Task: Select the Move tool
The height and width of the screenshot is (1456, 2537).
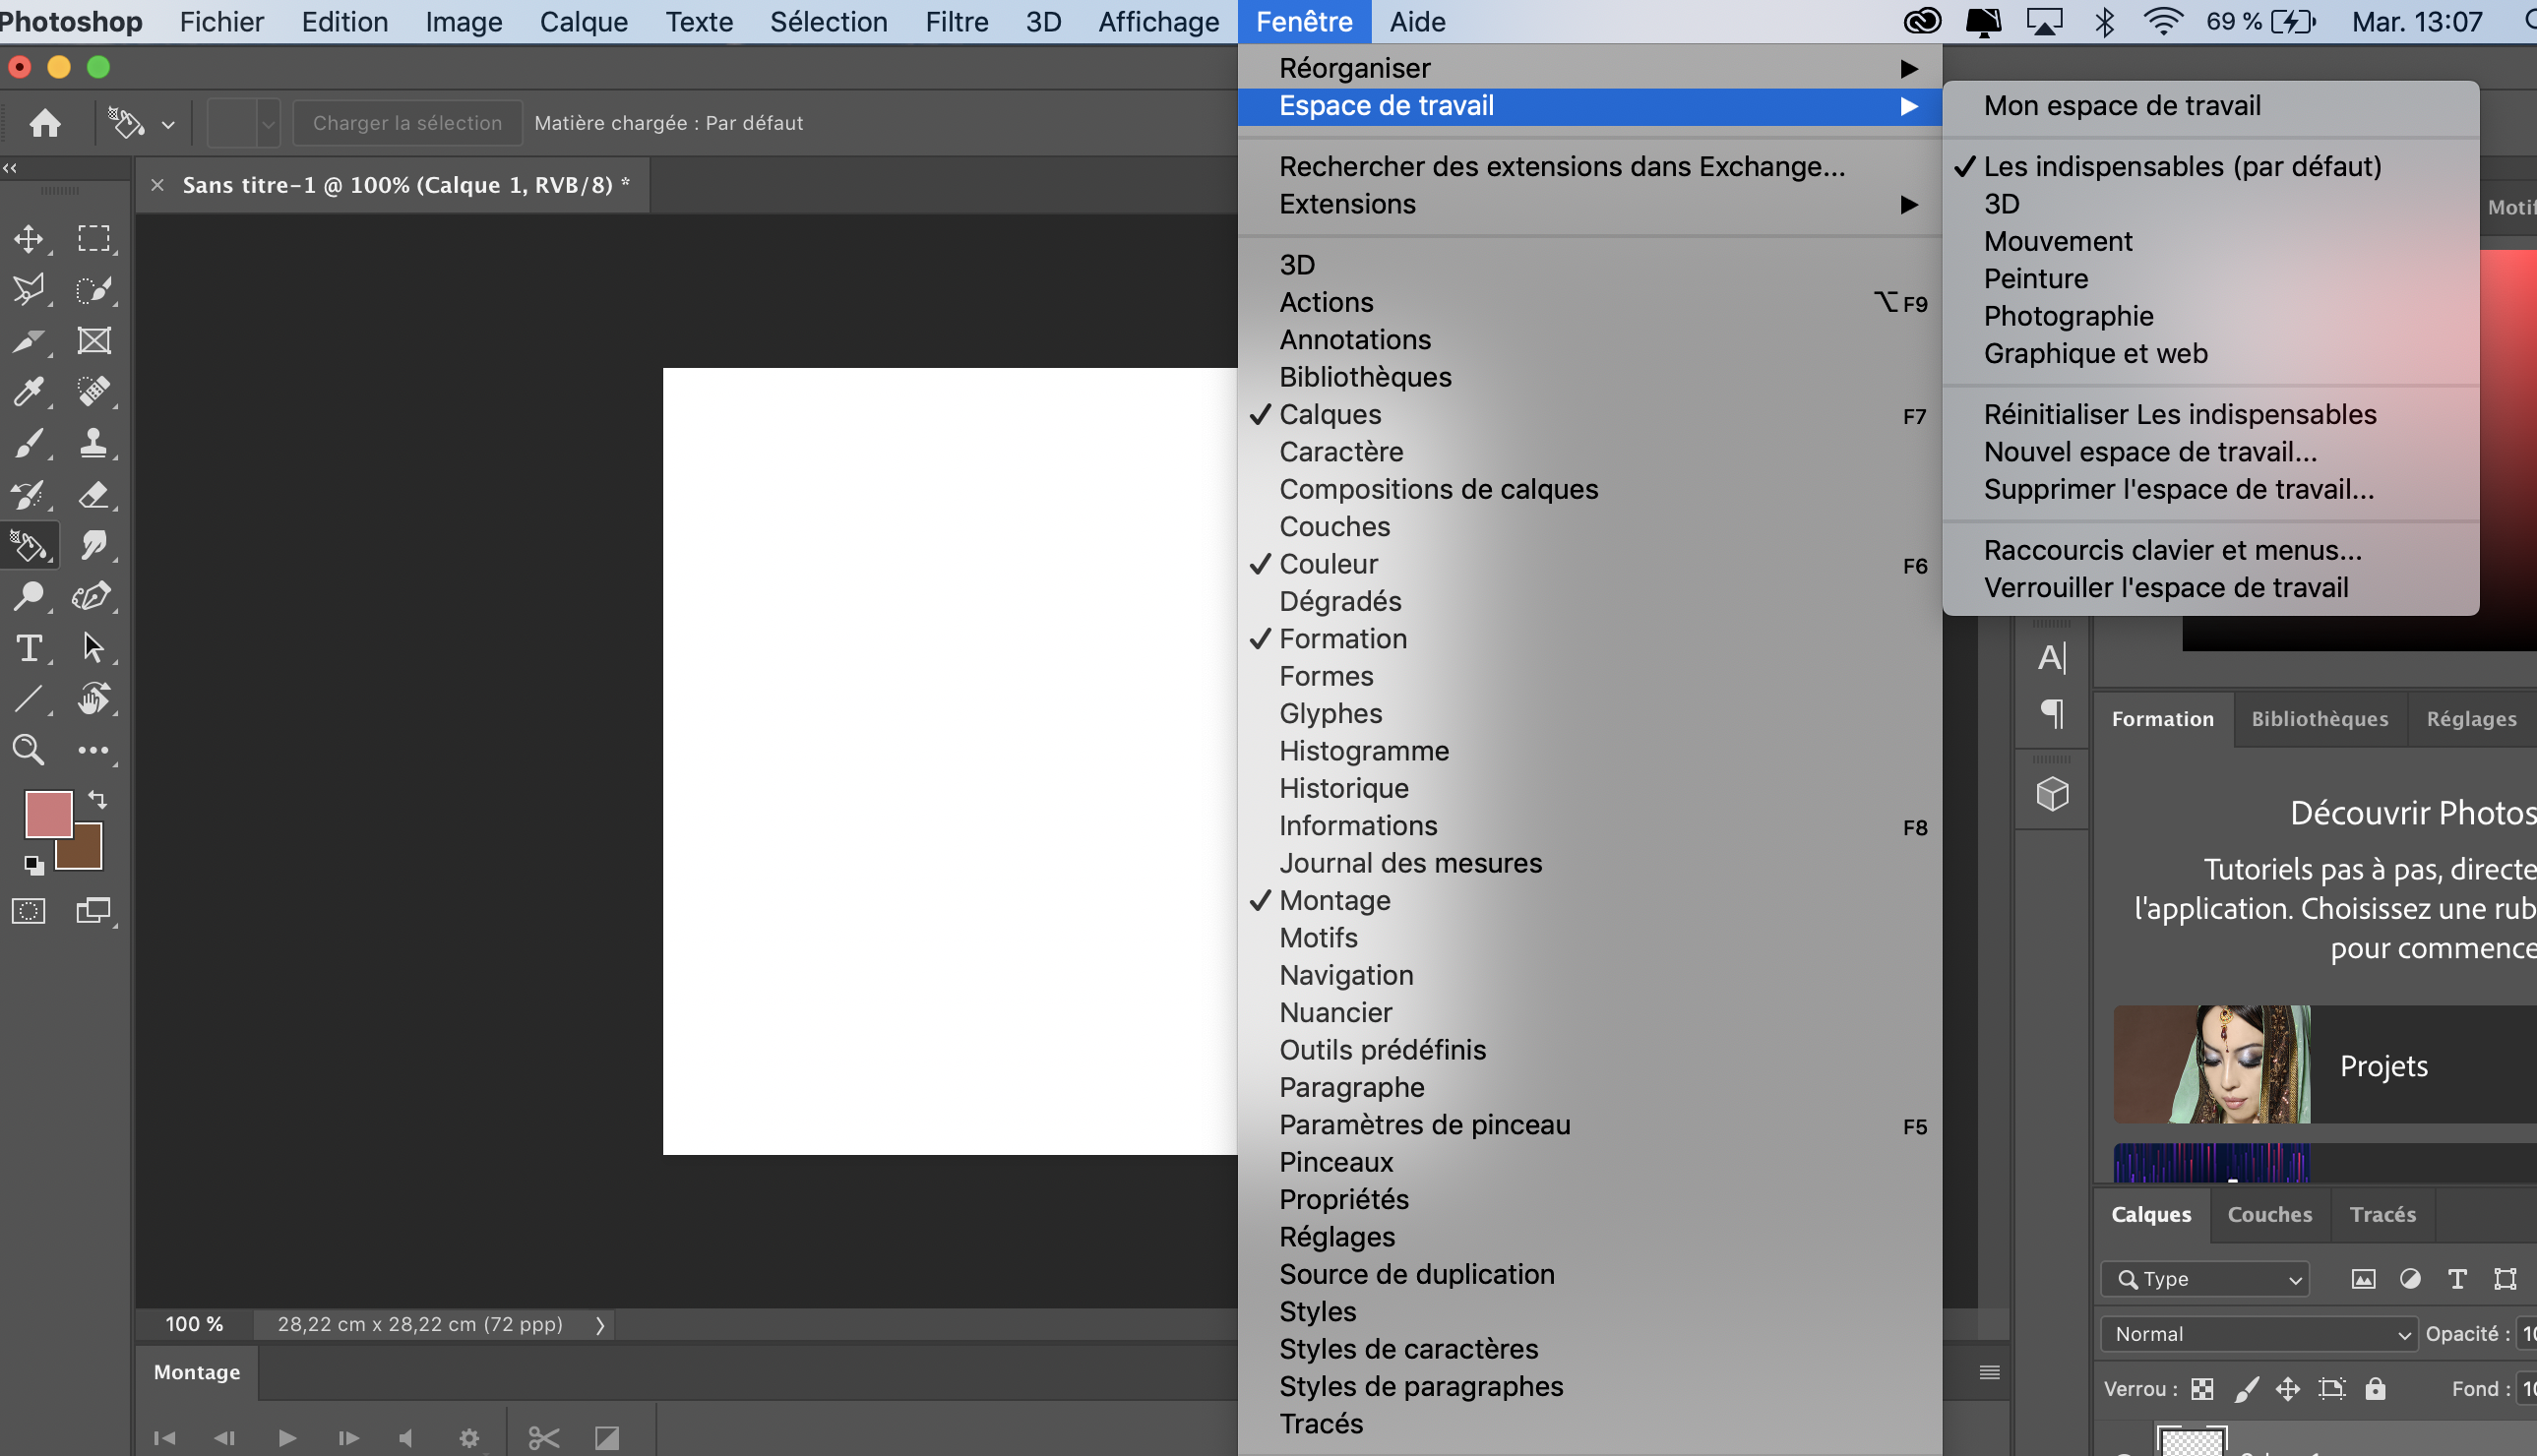Action: 28,238
